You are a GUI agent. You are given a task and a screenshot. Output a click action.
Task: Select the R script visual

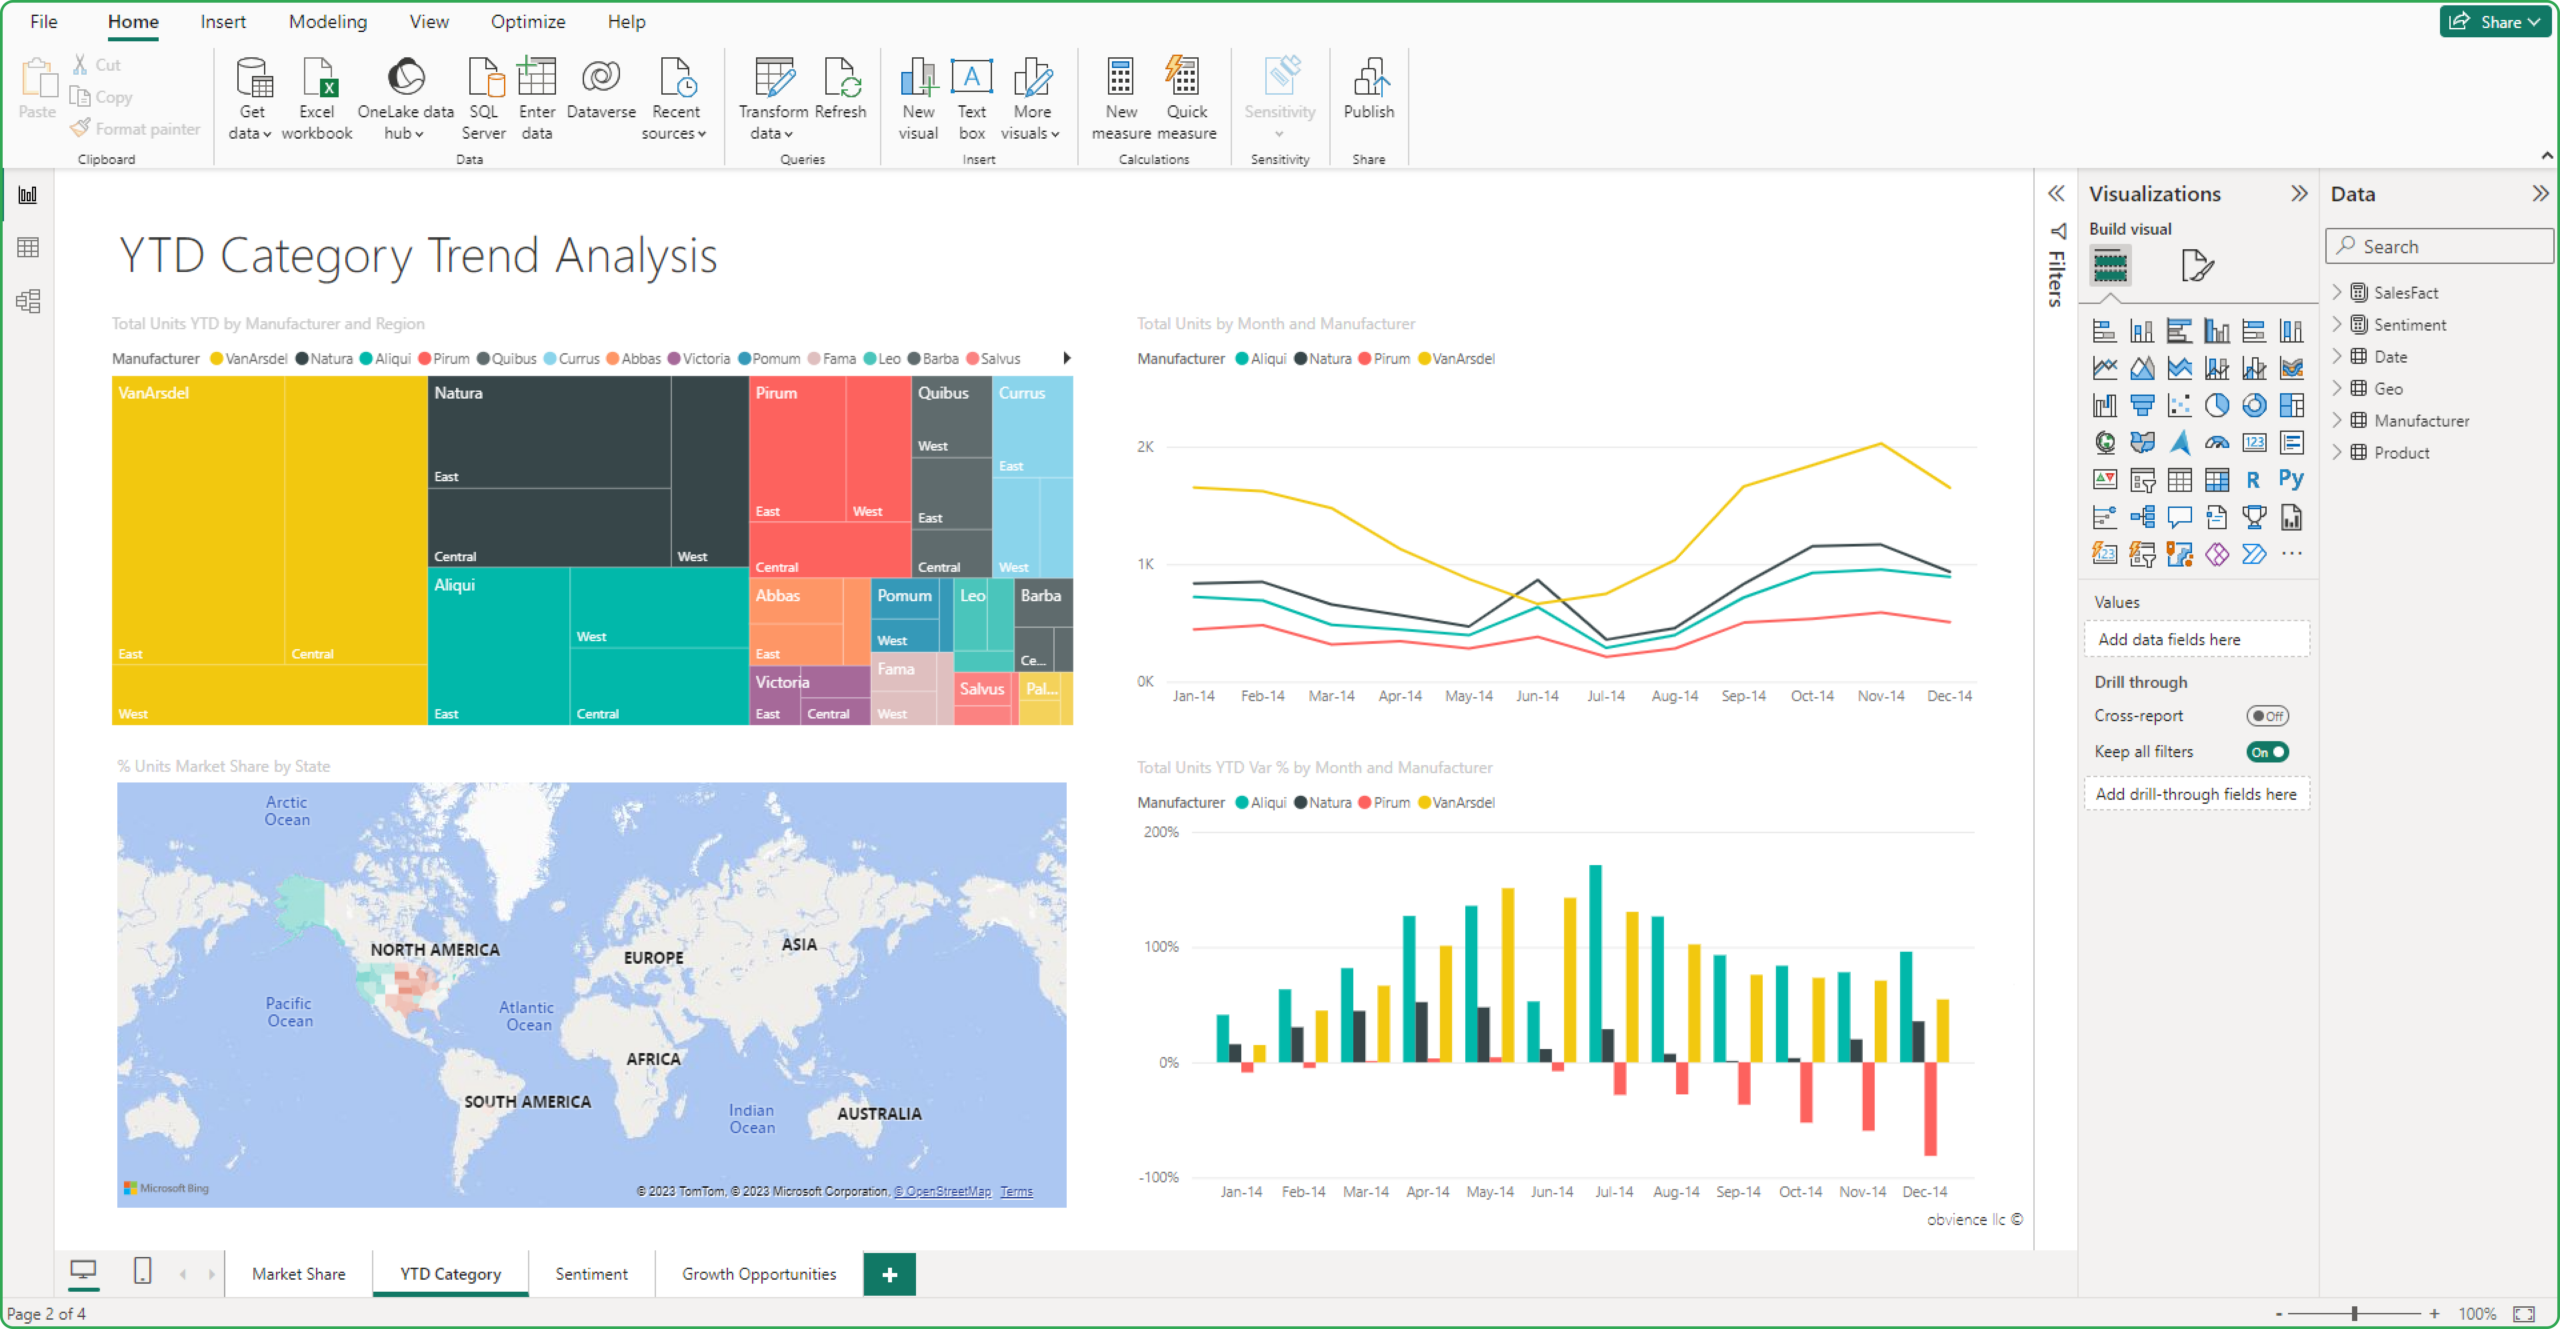click(2254, 479)
